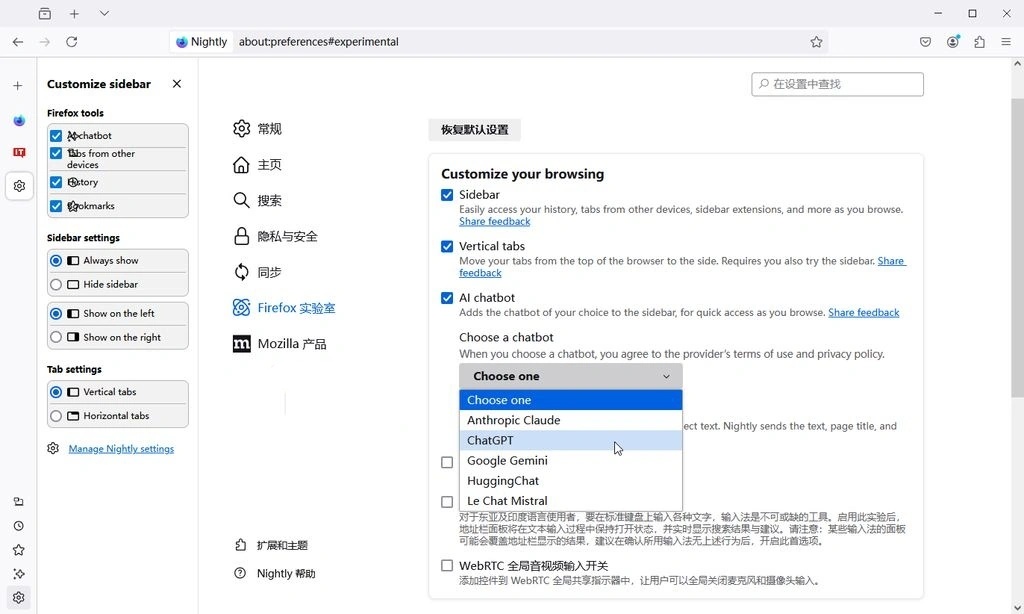Image resolution: width=1024 pixels, height=614 pixels.
Task: Close the Customize sidebar panel
Action: [177, 84]
